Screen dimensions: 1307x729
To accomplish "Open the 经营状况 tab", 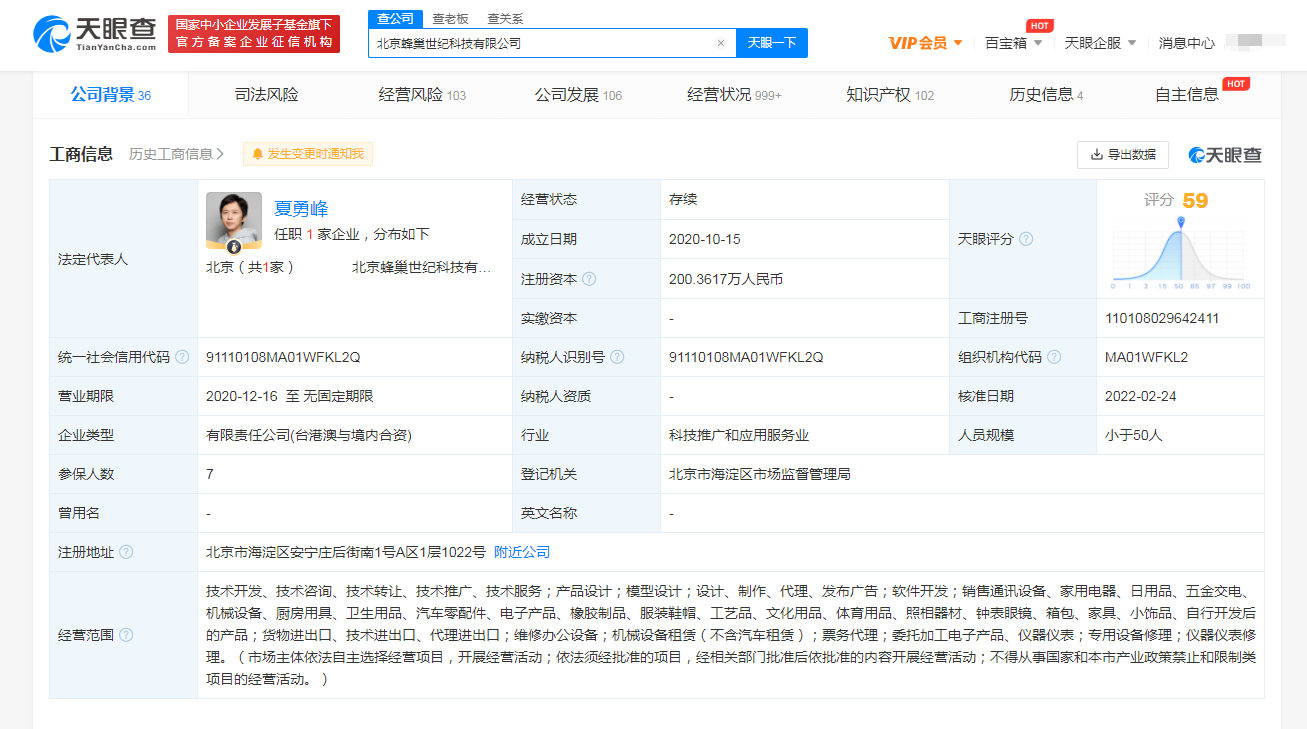I will tap(734, 95).
